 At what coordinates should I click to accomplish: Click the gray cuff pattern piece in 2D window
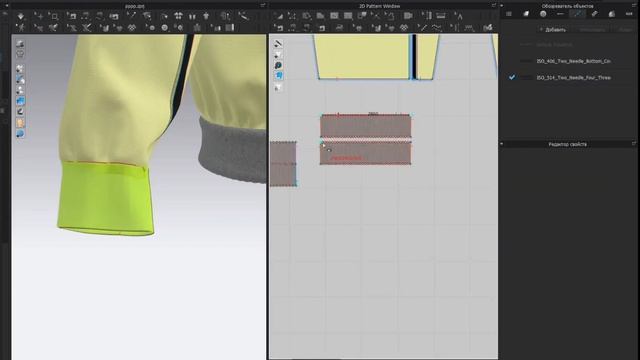[x=365, y=140]
